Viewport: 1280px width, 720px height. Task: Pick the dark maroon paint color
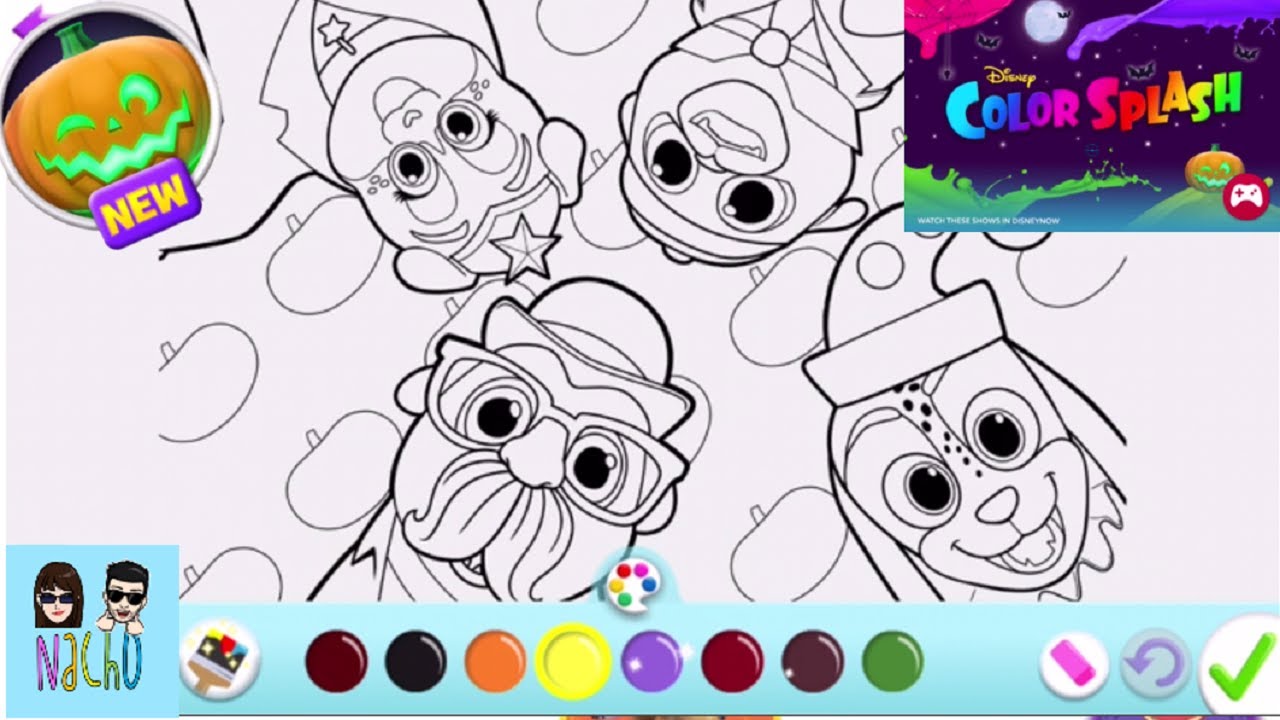click(x=336, y=661)
